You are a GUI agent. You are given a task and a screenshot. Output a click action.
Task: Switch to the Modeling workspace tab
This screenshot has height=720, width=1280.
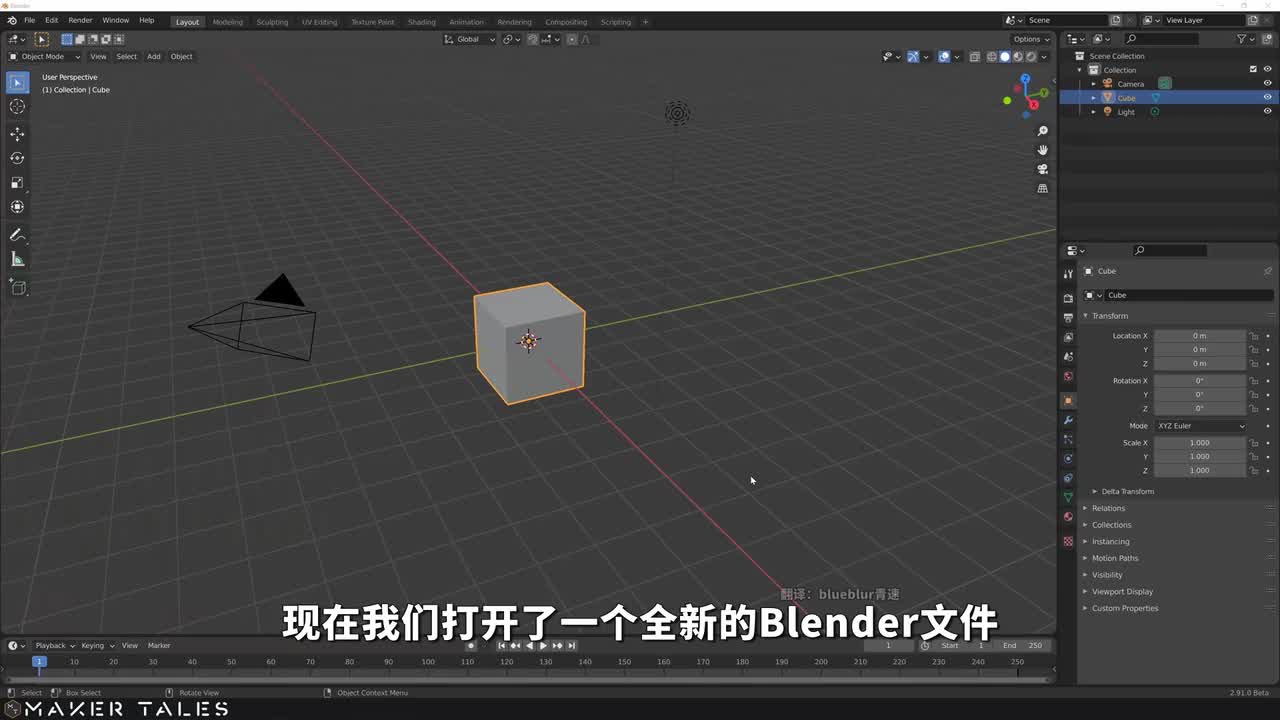227,22
